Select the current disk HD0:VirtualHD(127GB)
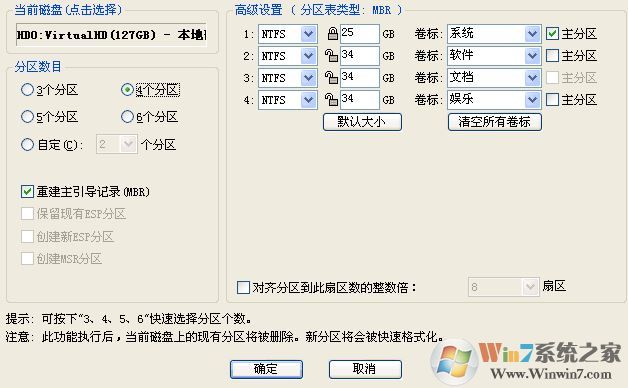Screen dimensions: 628x388 (x=111, y=35)
